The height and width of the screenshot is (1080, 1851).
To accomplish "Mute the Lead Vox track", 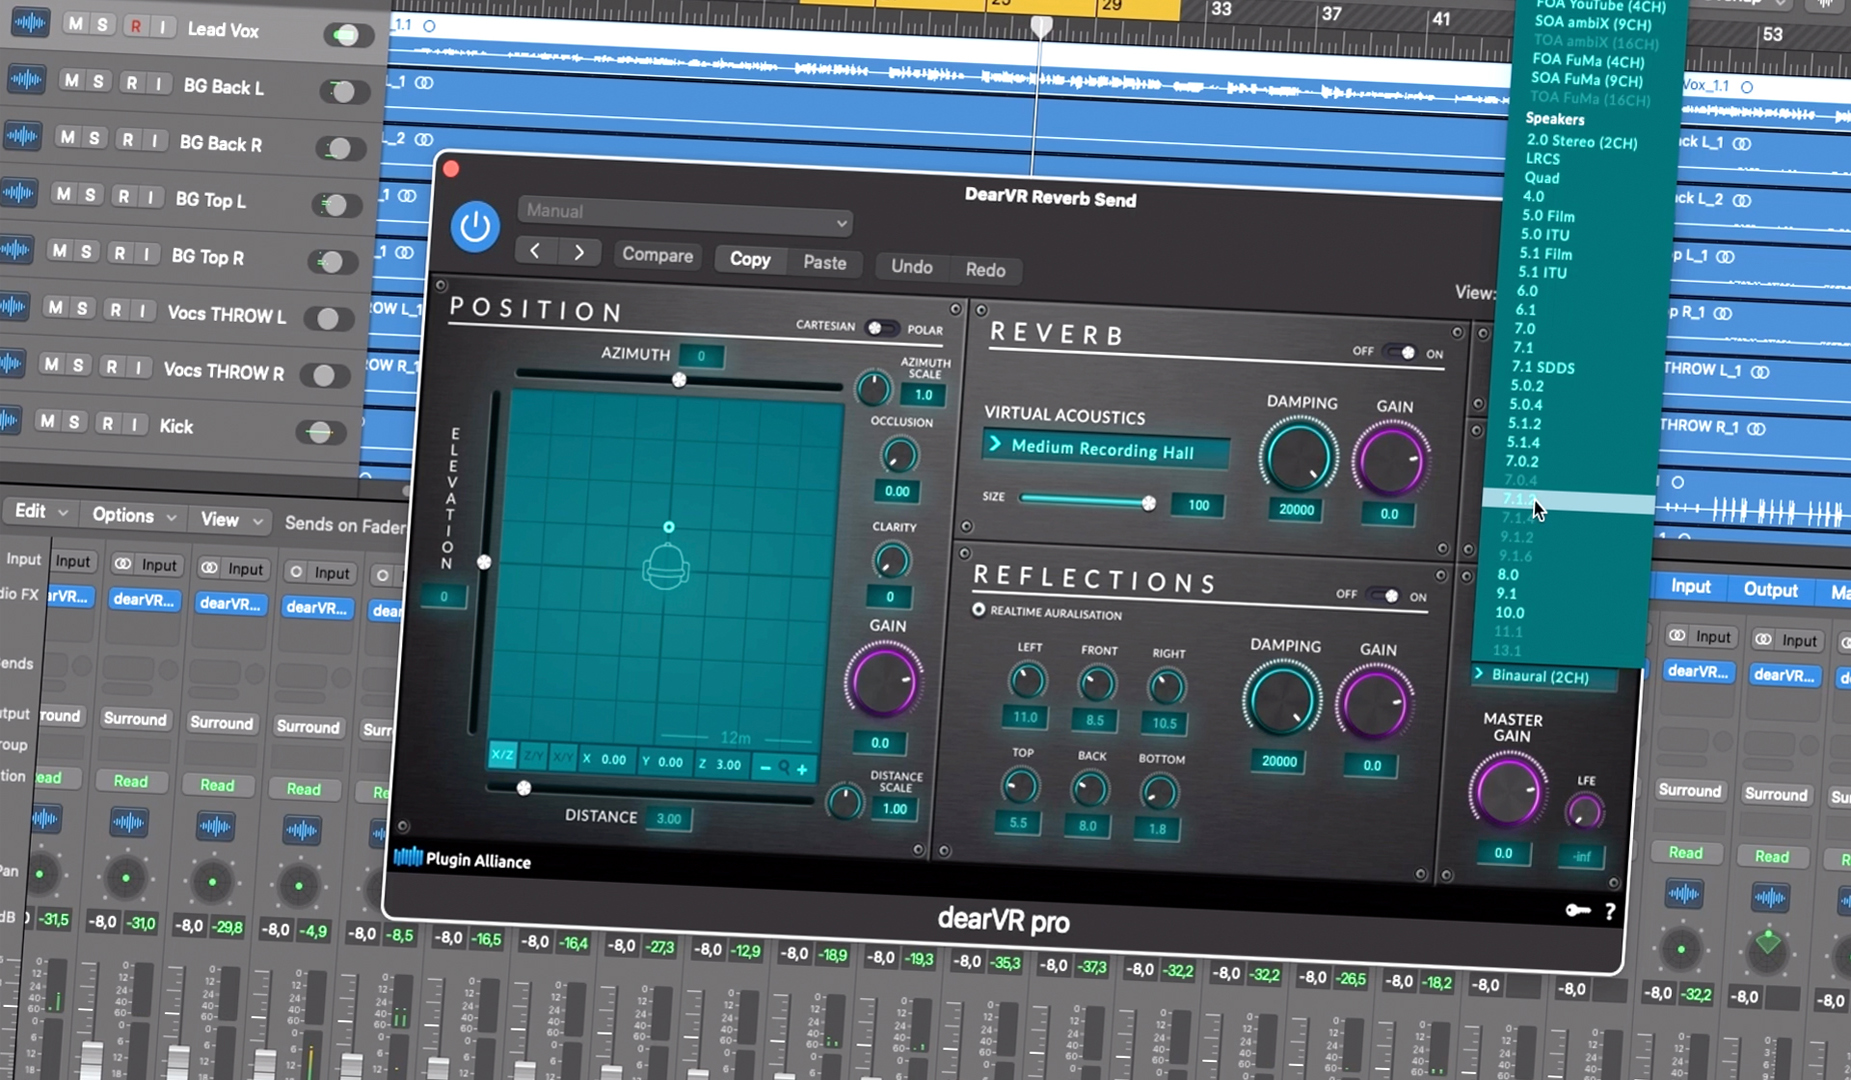I will (x=75, y=24).
